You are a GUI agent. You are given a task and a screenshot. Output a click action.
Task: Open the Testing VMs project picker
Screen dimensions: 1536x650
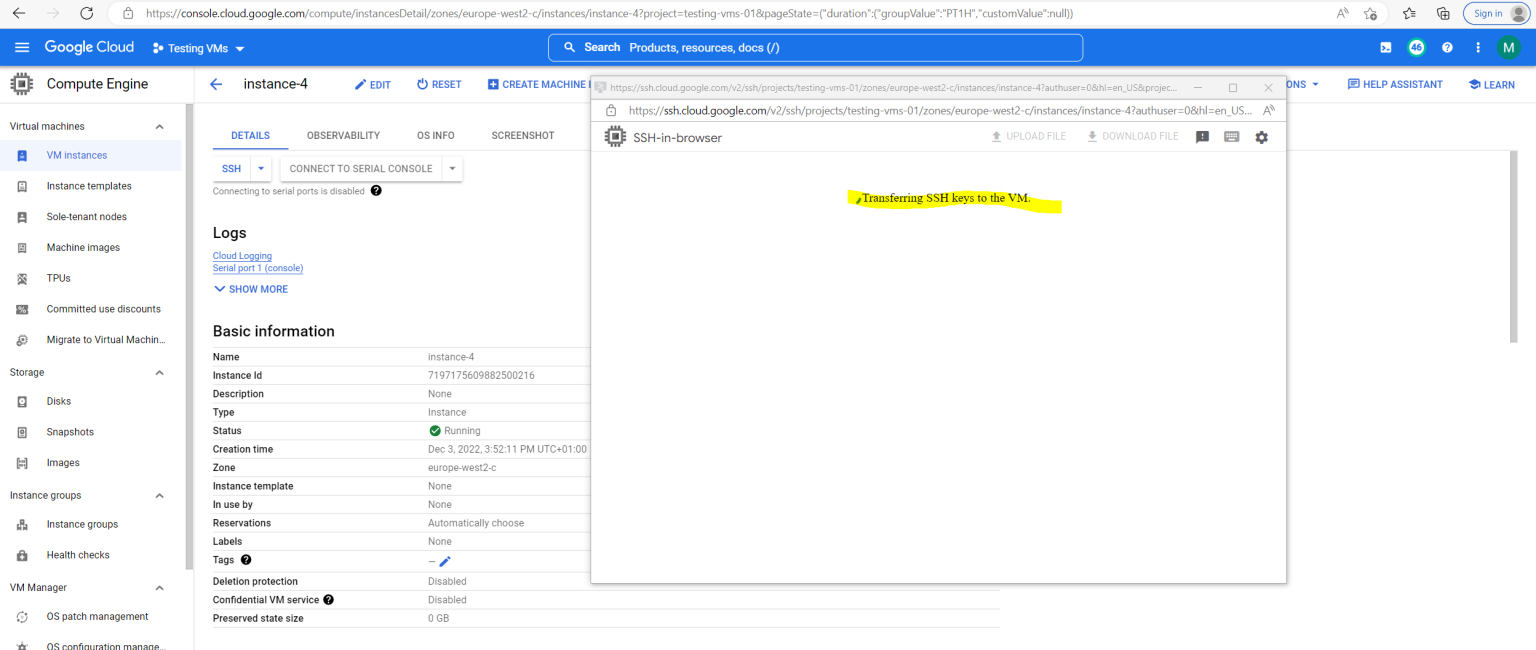pyautogui.click(x=197, y=47)
